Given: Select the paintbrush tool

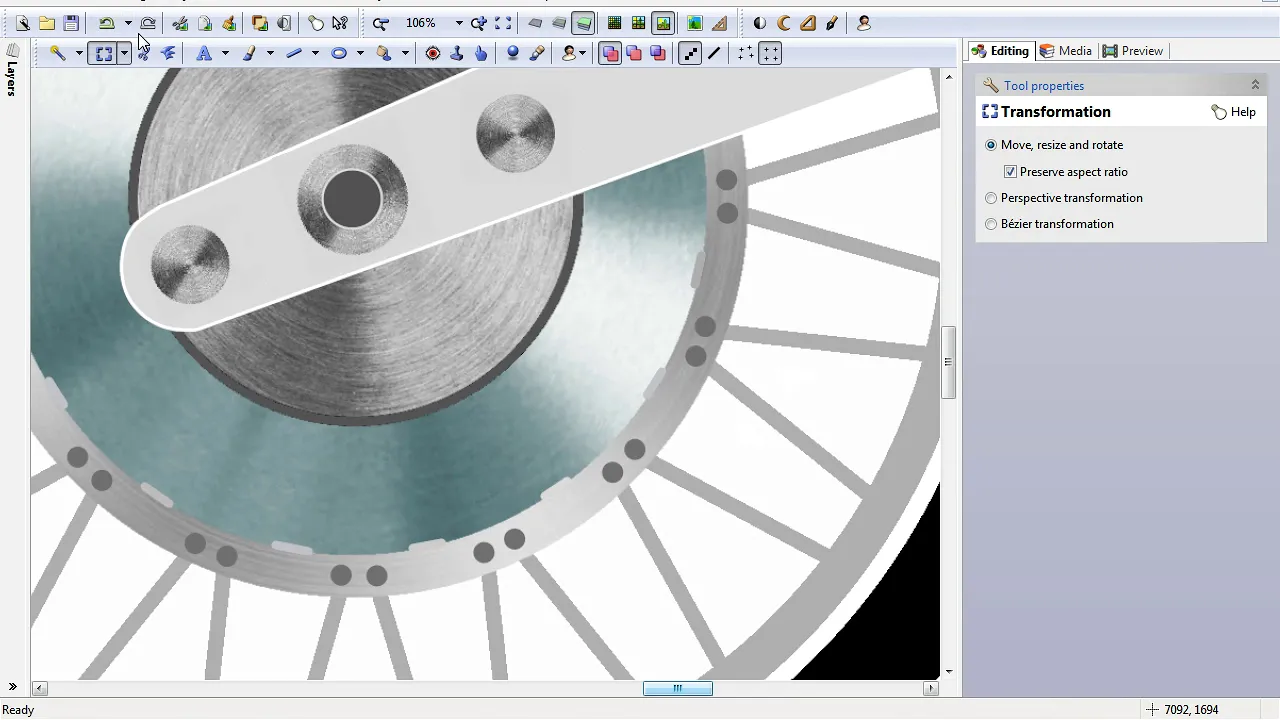Looking at the screenshot, I should (249, 53).
